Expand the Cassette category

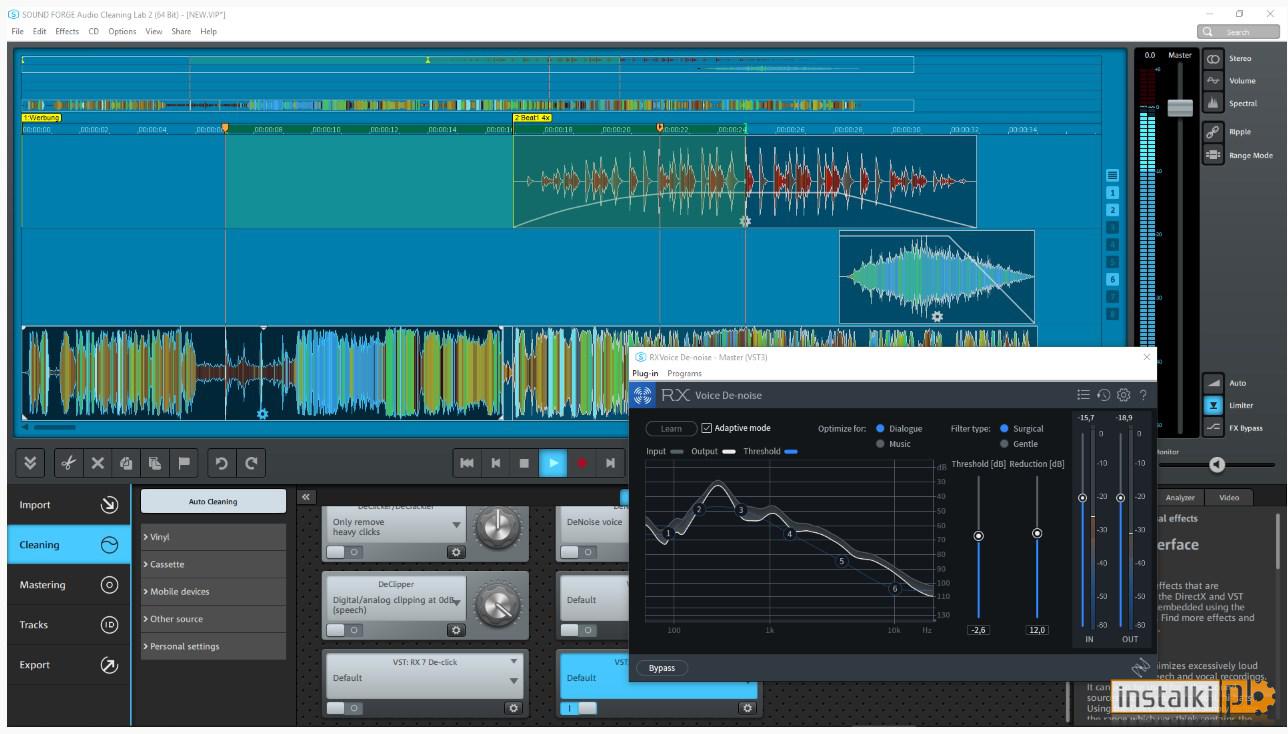(x=213, y=564)
